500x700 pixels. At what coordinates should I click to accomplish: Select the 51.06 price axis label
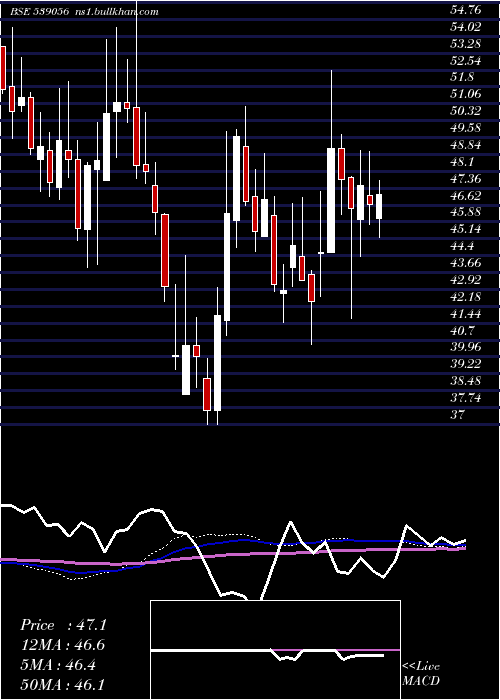pyautogui.click(x=466, y=95)
